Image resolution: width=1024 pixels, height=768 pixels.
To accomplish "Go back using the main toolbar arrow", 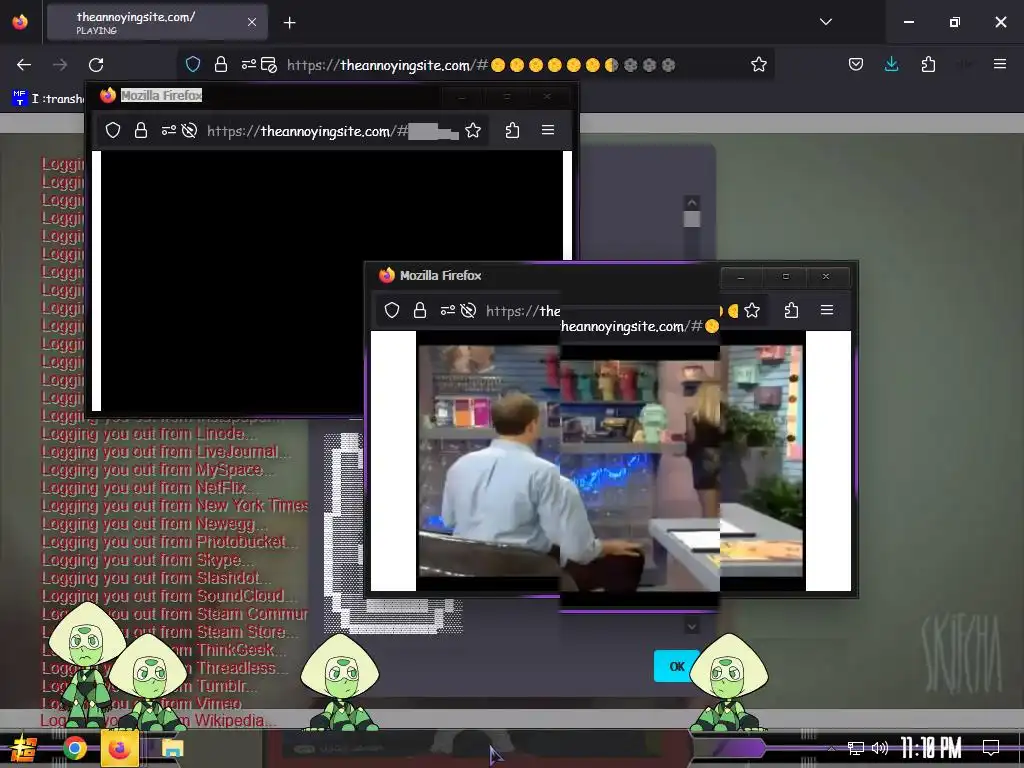I will 24,65.
